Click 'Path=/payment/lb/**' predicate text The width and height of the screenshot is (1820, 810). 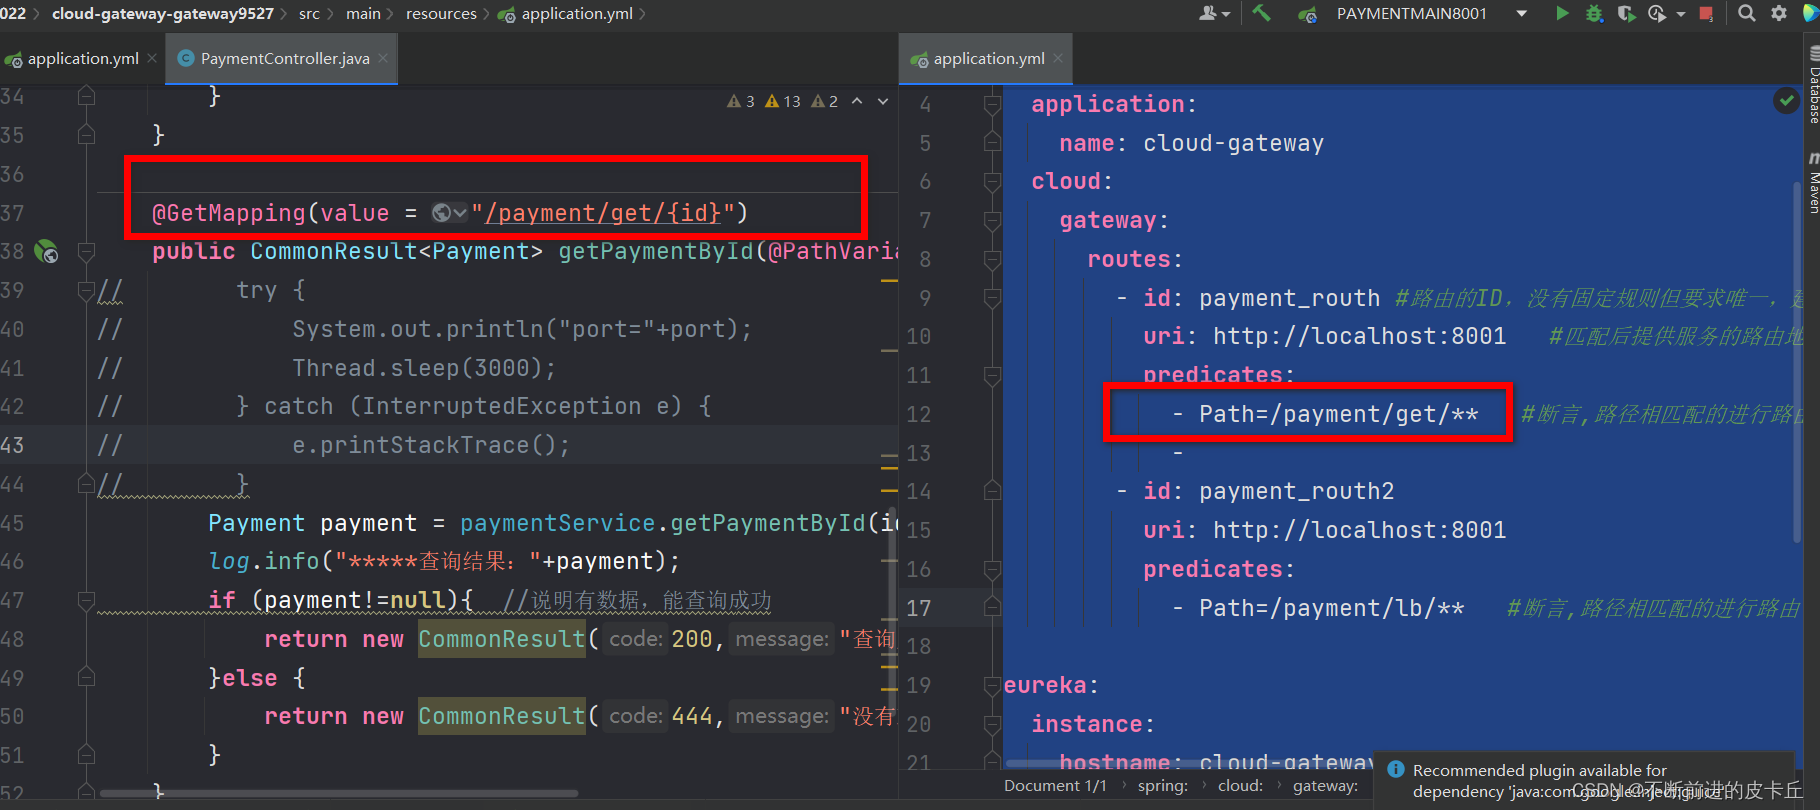1331,608
